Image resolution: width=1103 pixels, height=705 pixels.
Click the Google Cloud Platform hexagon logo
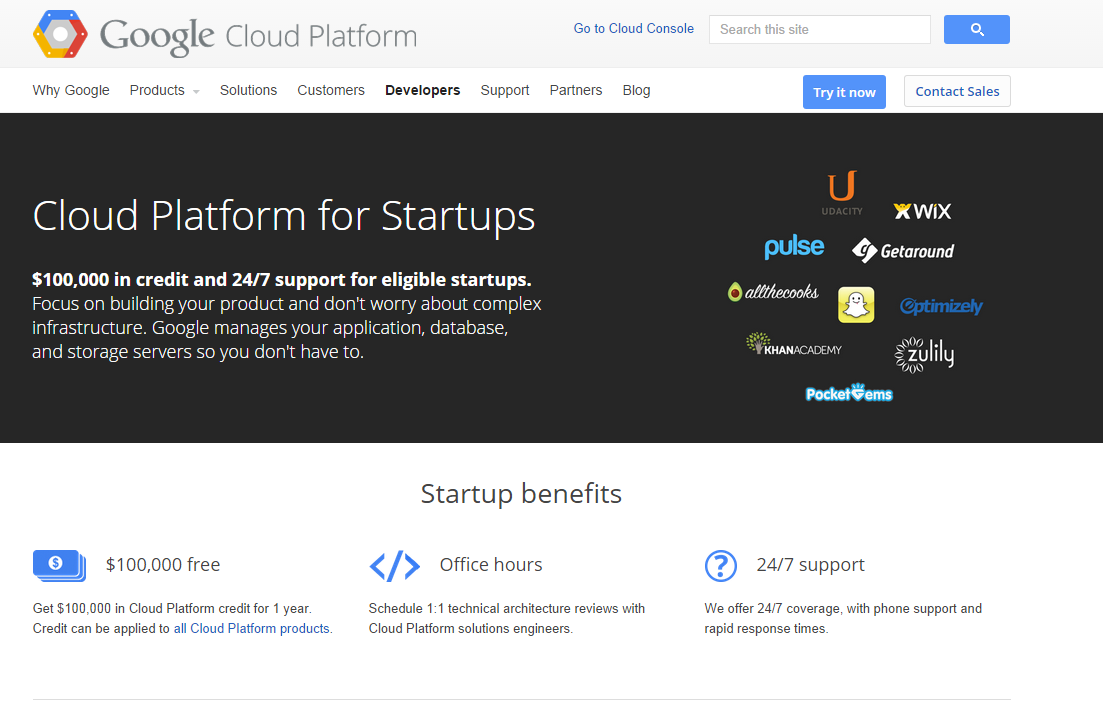coord(60,34)
